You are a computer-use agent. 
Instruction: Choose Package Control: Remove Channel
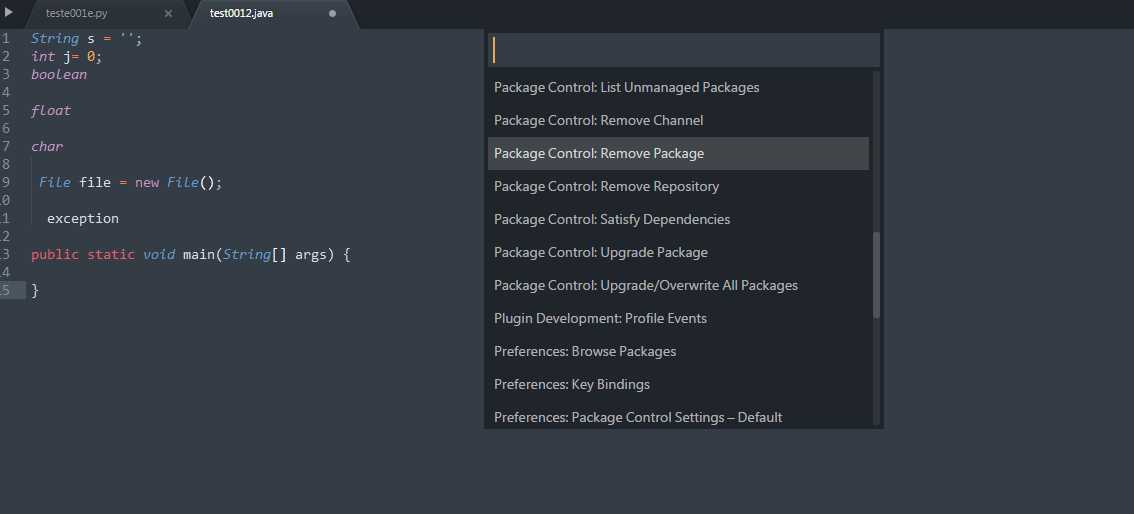click(599, 121)
